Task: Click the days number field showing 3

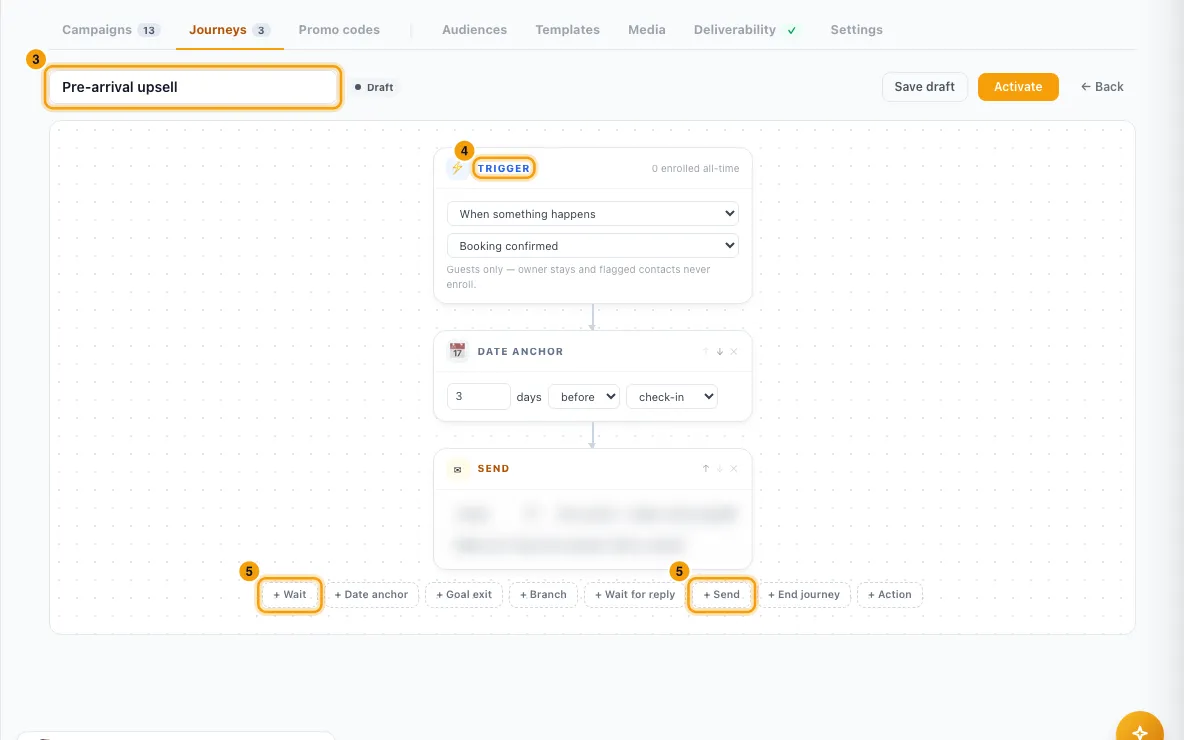Action: coord(479,396)
